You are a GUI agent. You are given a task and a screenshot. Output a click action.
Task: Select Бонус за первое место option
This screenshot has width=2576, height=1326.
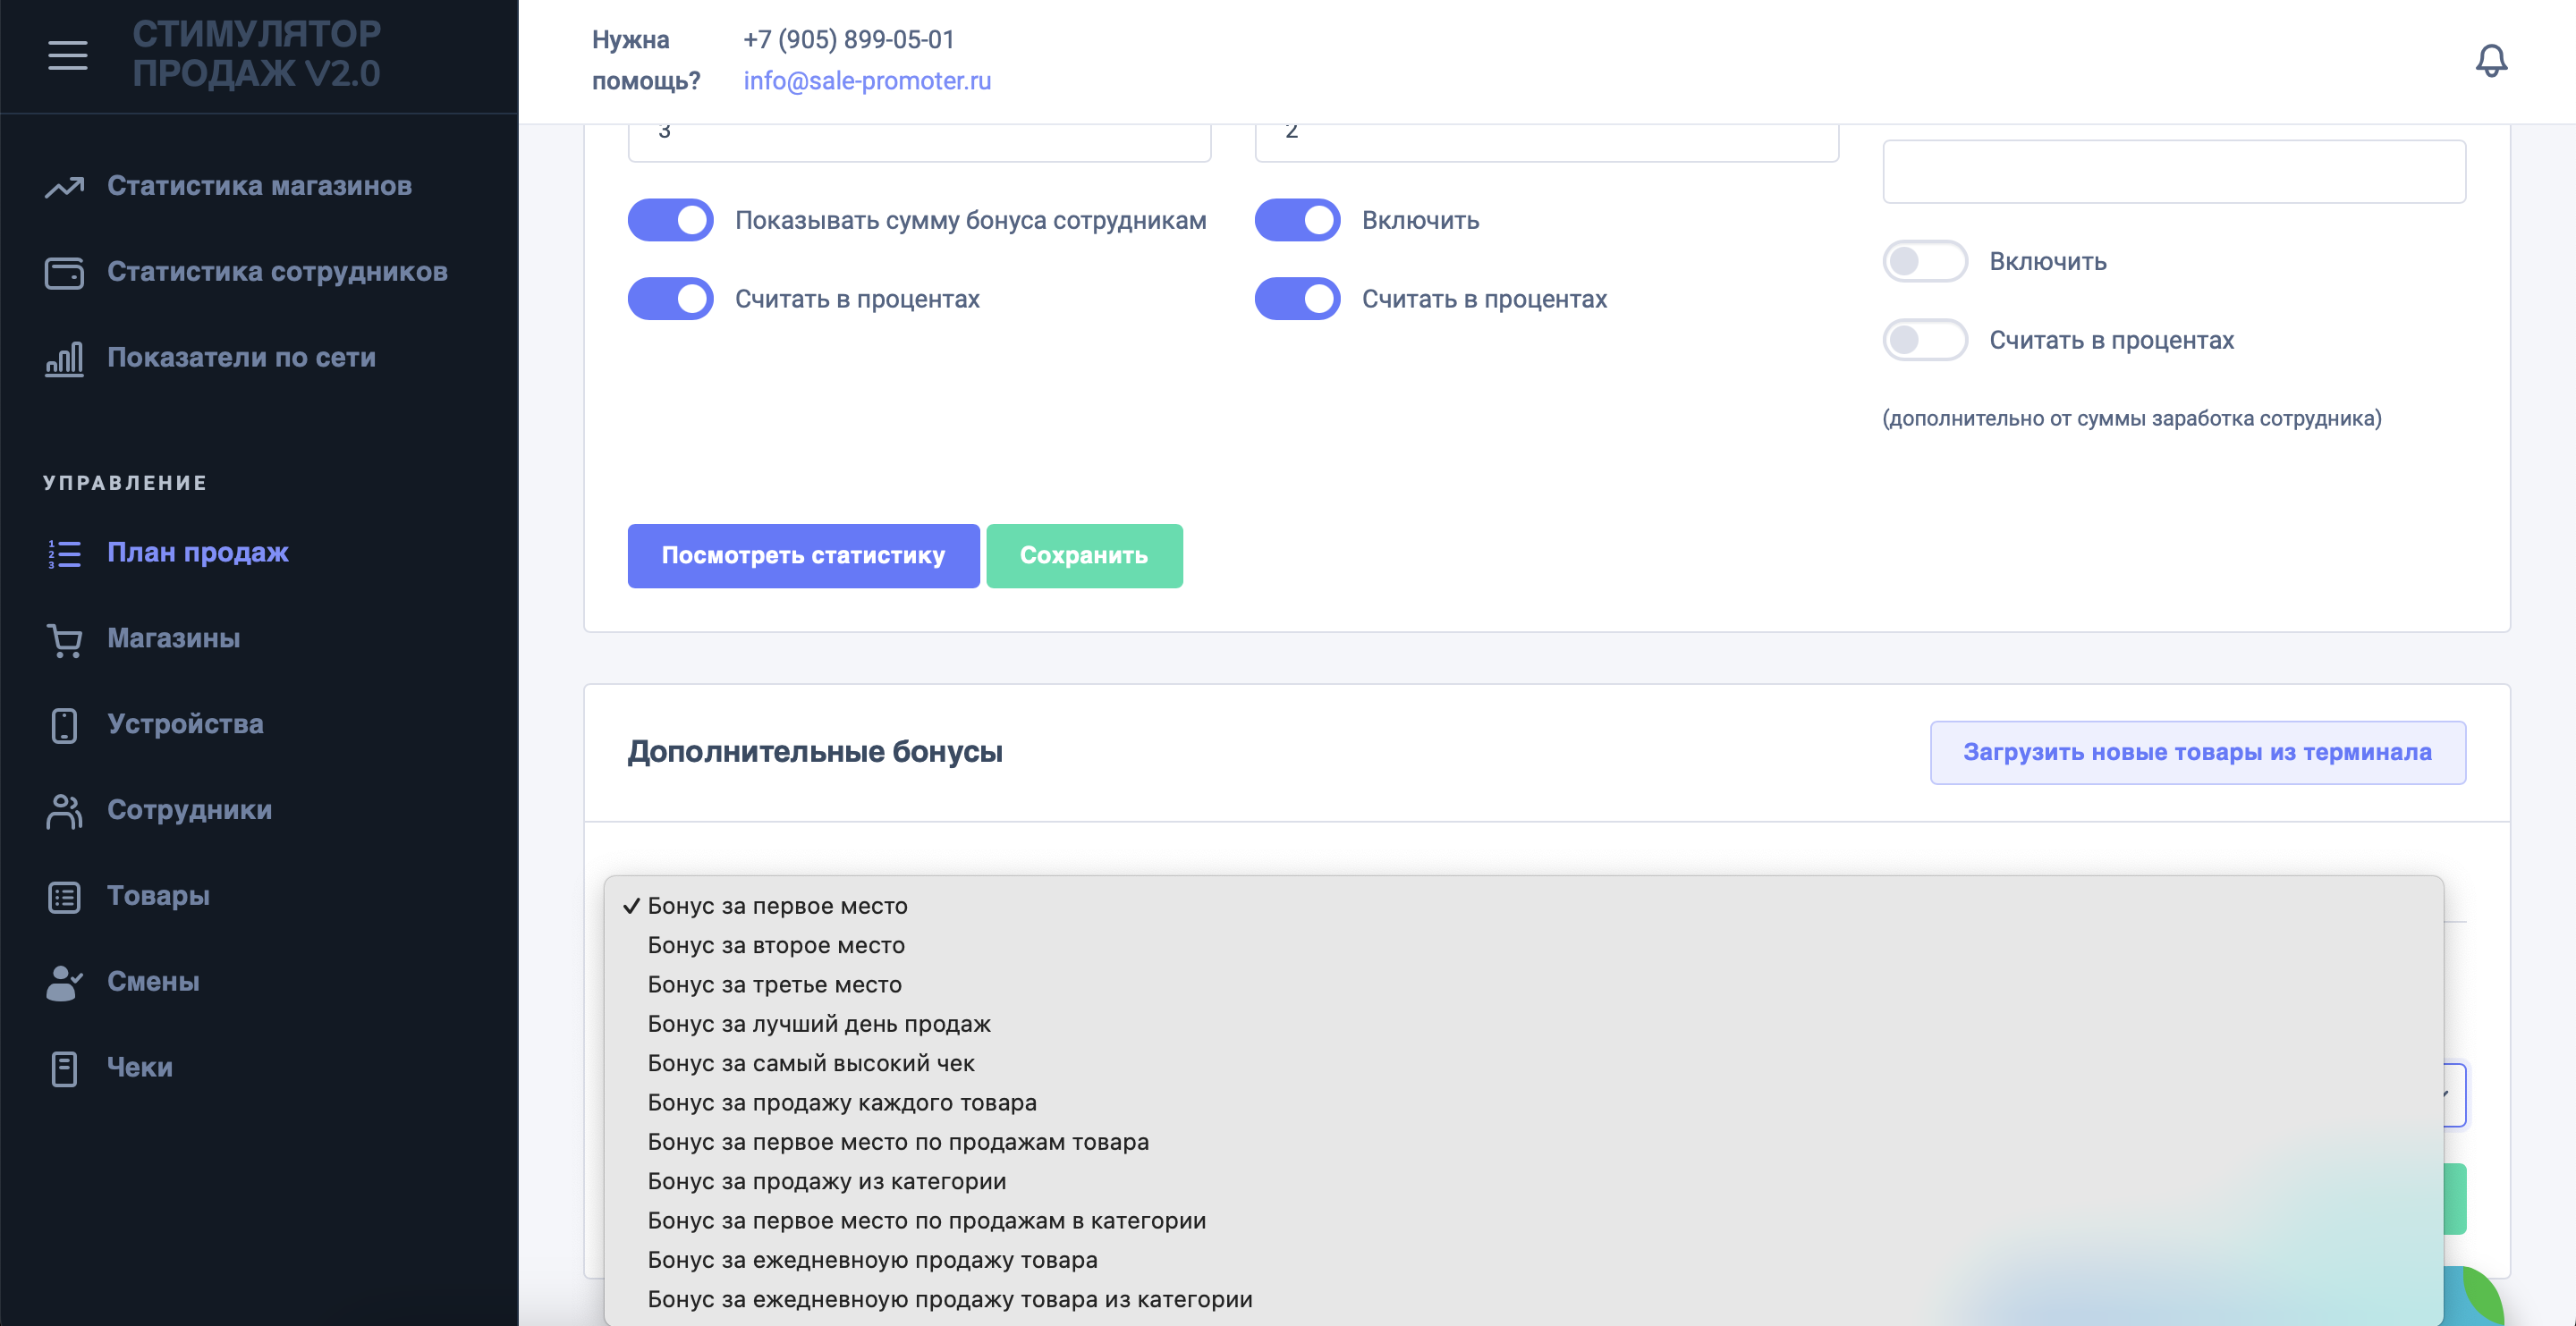[x=1523, y=906]
